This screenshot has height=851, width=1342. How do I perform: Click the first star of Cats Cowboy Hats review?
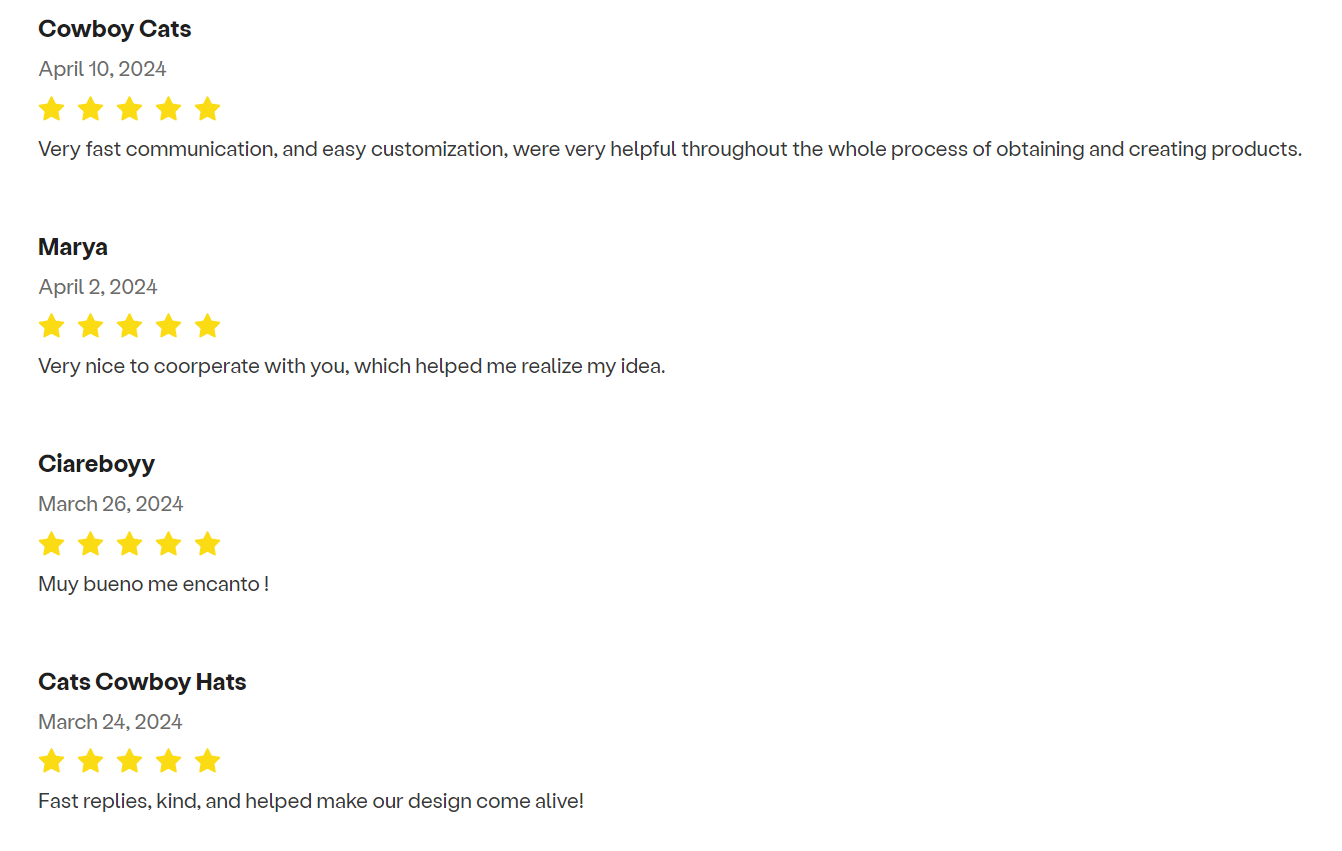tap(51, 761)
